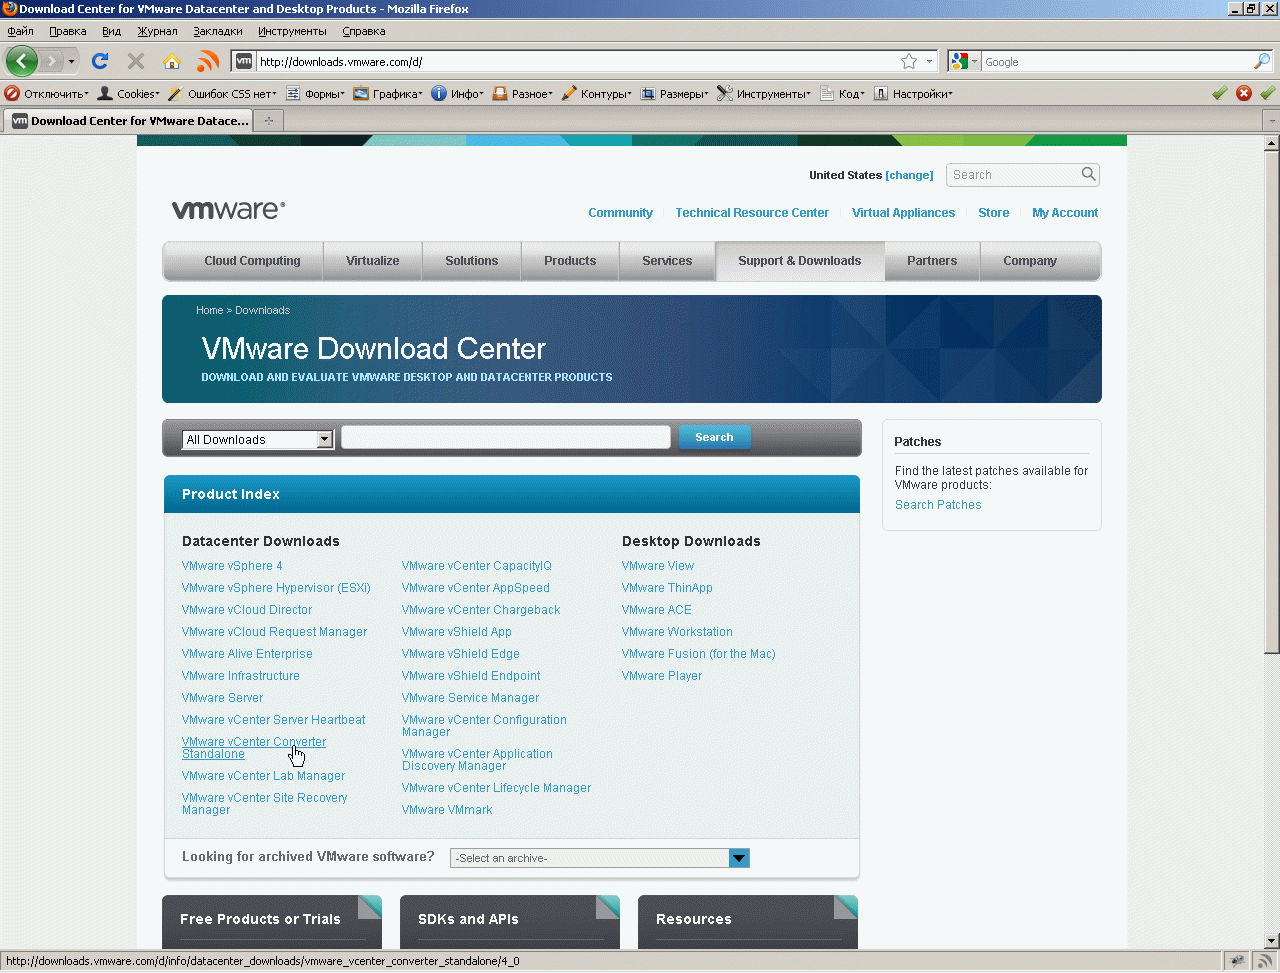Go back using the green Back arrow

tap(22, 61)
